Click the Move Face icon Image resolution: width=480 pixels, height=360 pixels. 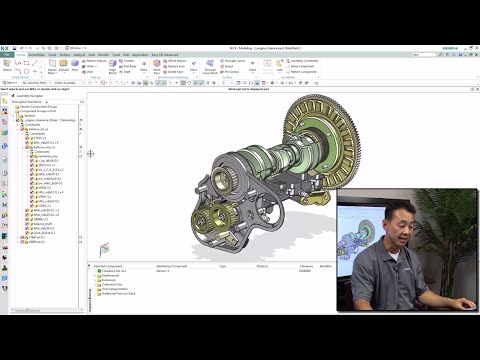tap(157, 63)
